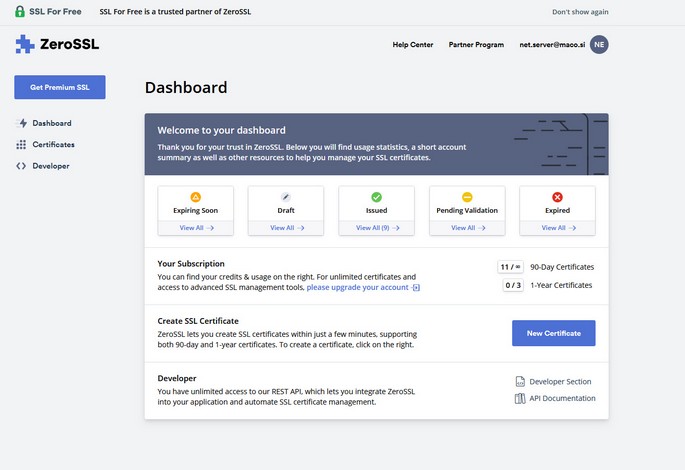Click the Pending Validation status icon
Viewport: 685px width, 470px height.
[467, 197]
